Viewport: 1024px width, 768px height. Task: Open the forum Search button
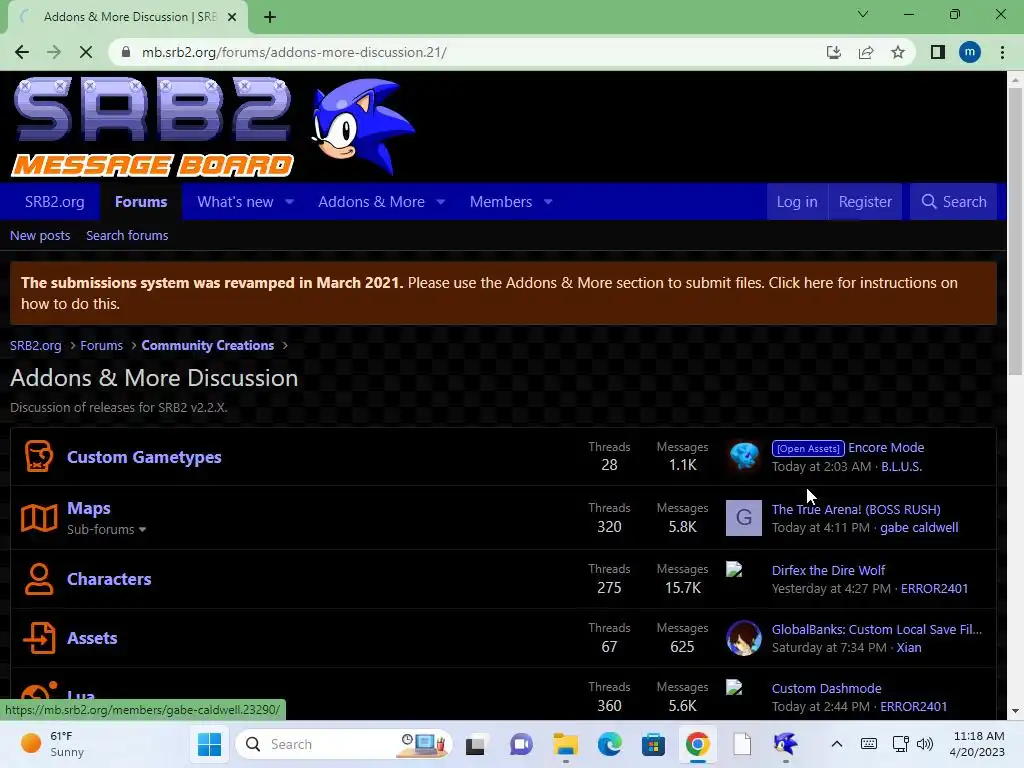click(x=953, y=202)
